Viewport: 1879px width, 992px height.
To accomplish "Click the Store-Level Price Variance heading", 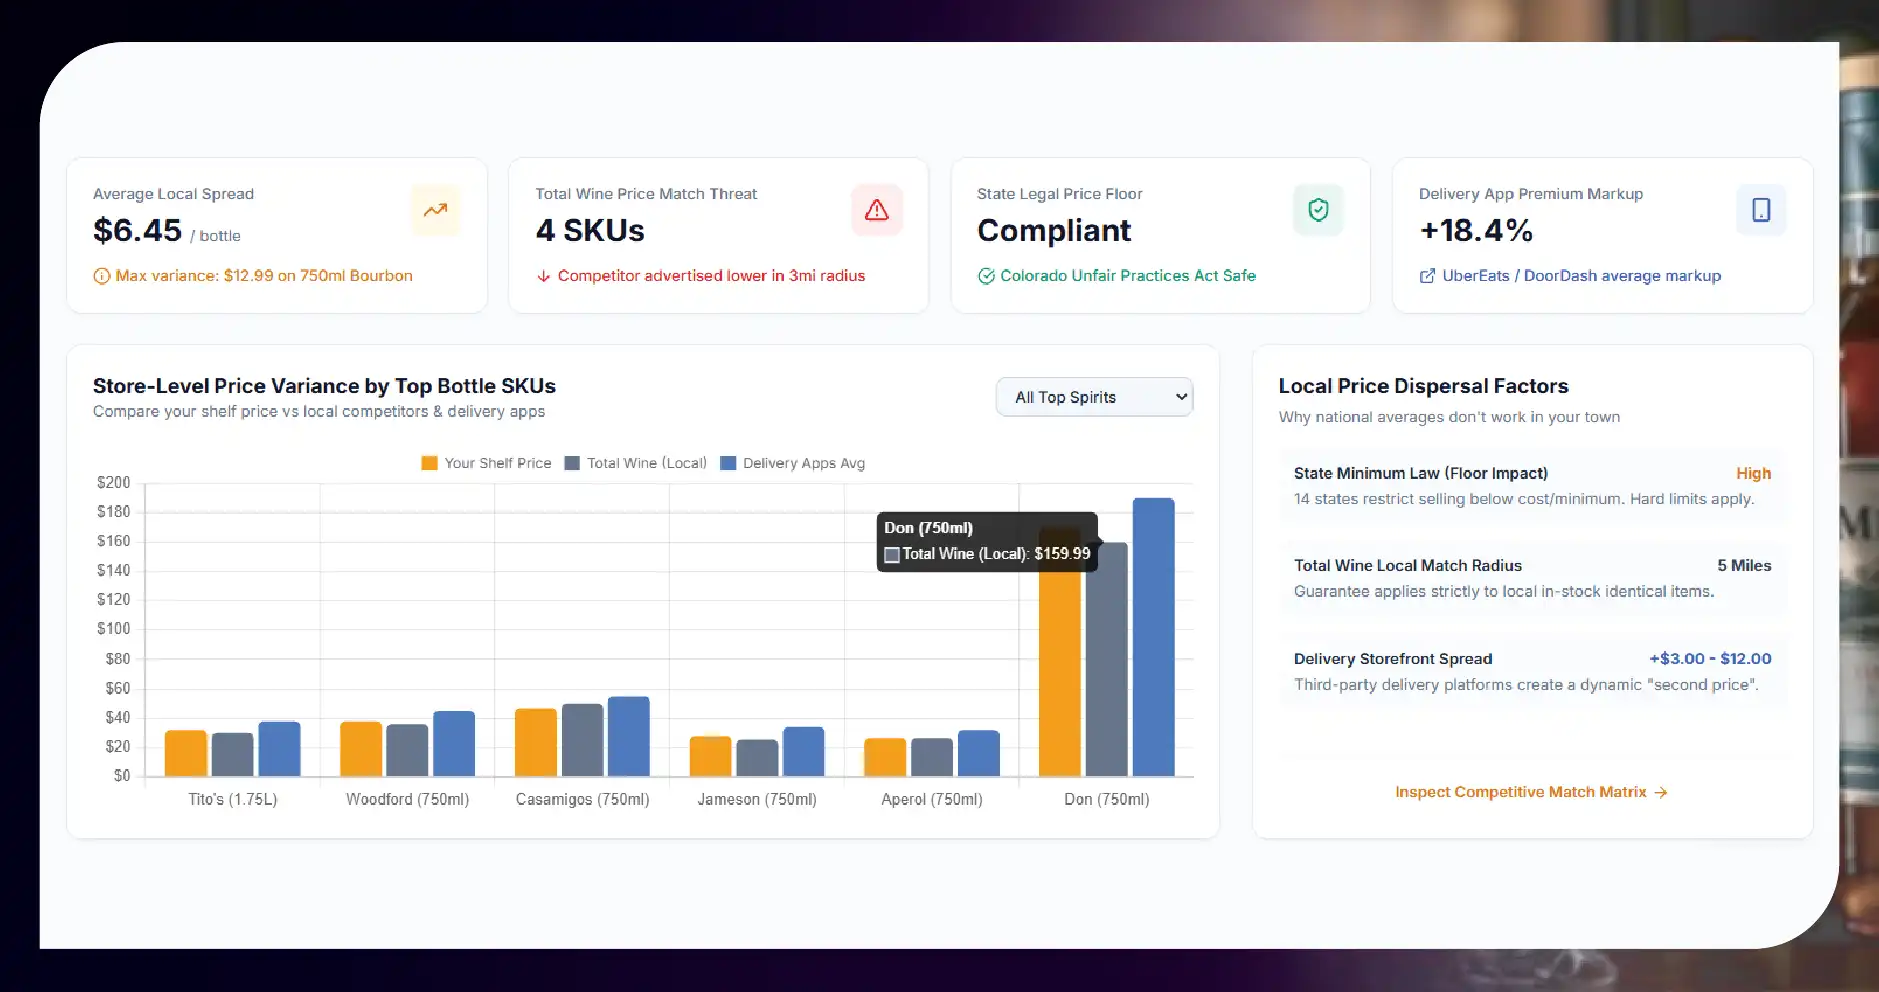I will click(x=324, y=386).
